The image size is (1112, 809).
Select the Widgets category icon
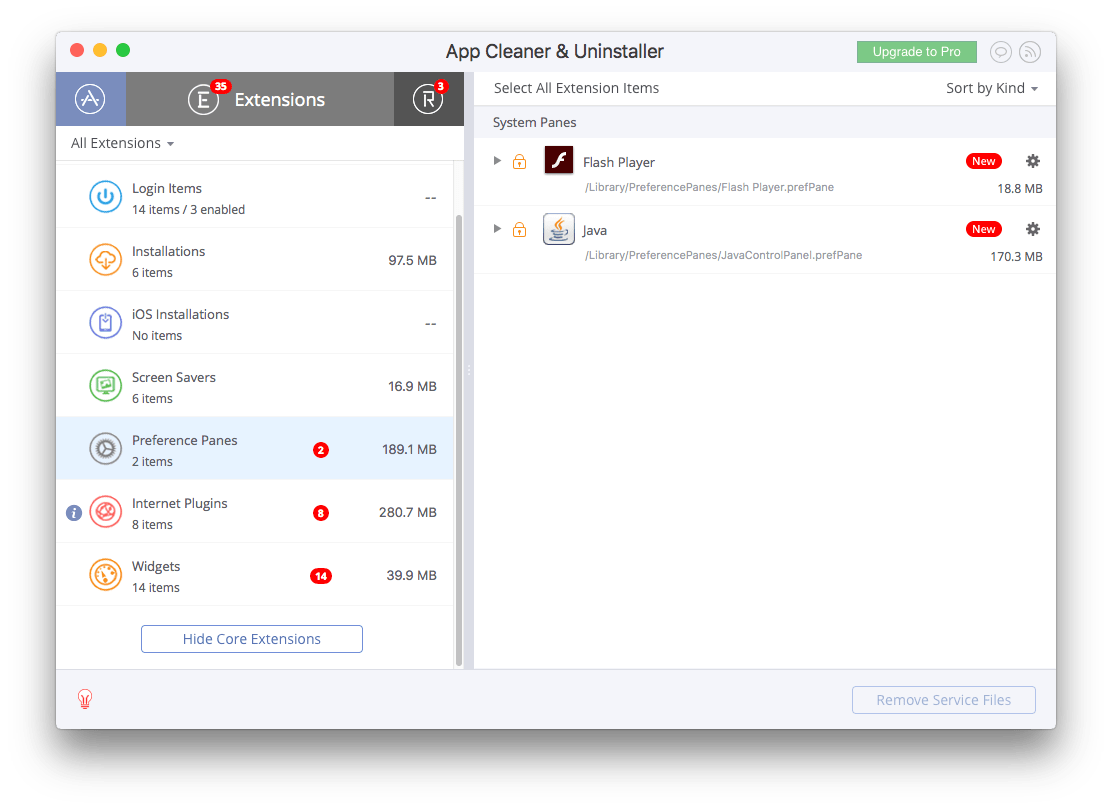point(105,574)
